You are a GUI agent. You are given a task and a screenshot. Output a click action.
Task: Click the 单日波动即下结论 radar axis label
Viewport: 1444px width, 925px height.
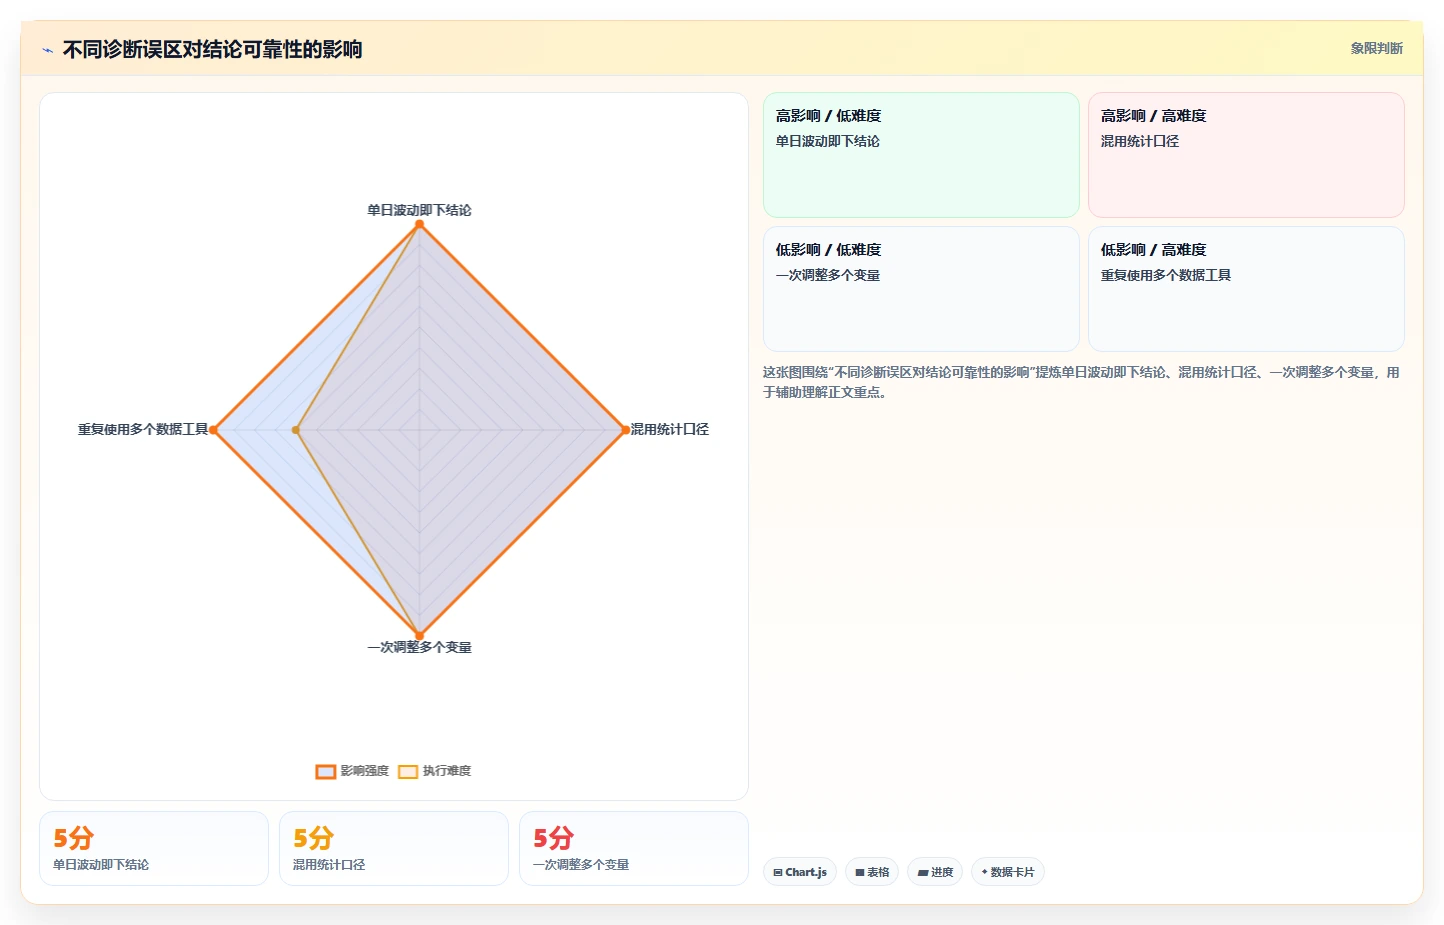(419, 210)
